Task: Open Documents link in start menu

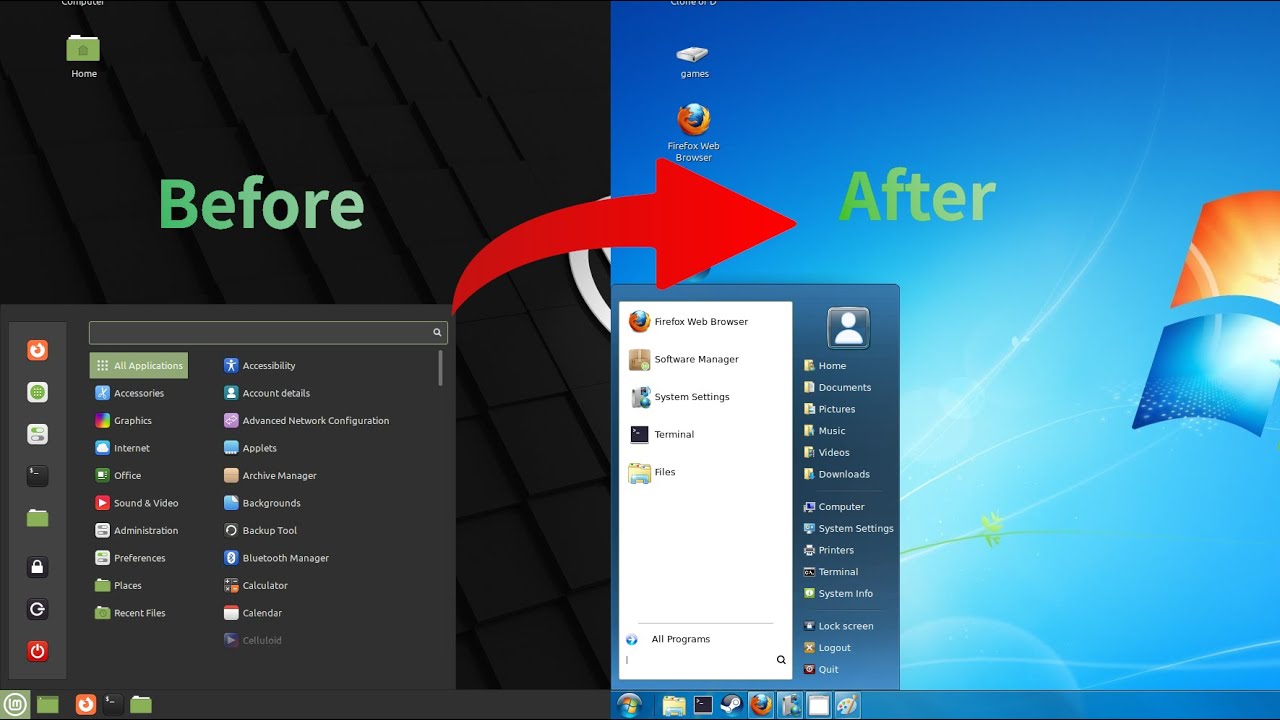Action: (837, 387)
